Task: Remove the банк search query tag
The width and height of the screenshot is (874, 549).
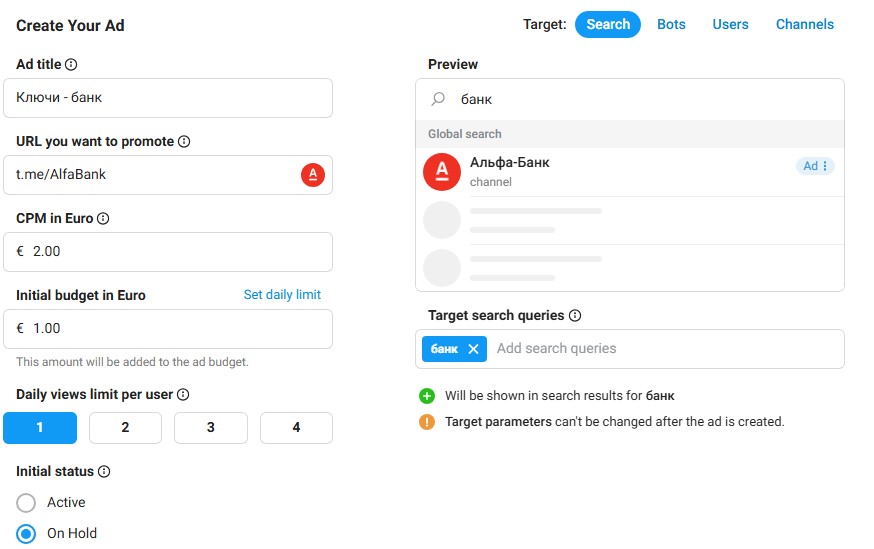Action: (x=474, y=349)
